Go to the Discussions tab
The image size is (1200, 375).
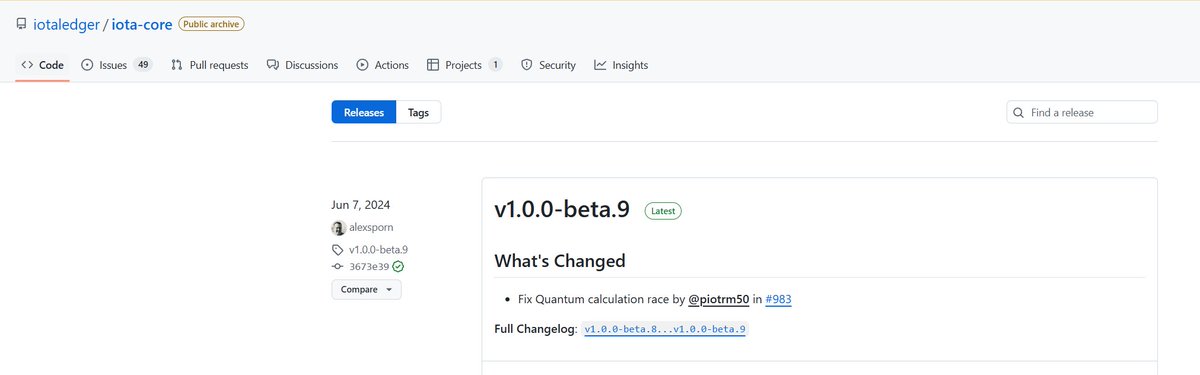click(x=302, y=65)
